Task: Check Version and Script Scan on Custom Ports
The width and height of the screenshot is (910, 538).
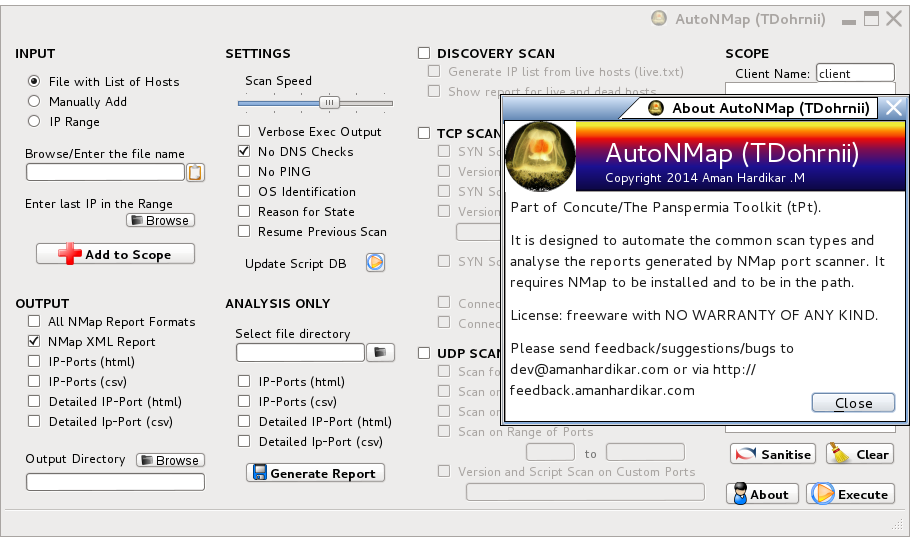Action: (x=444, y=471)
